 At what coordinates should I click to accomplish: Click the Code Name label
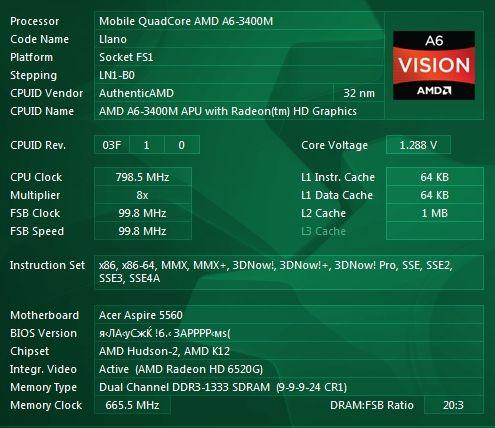coord(39,39)
